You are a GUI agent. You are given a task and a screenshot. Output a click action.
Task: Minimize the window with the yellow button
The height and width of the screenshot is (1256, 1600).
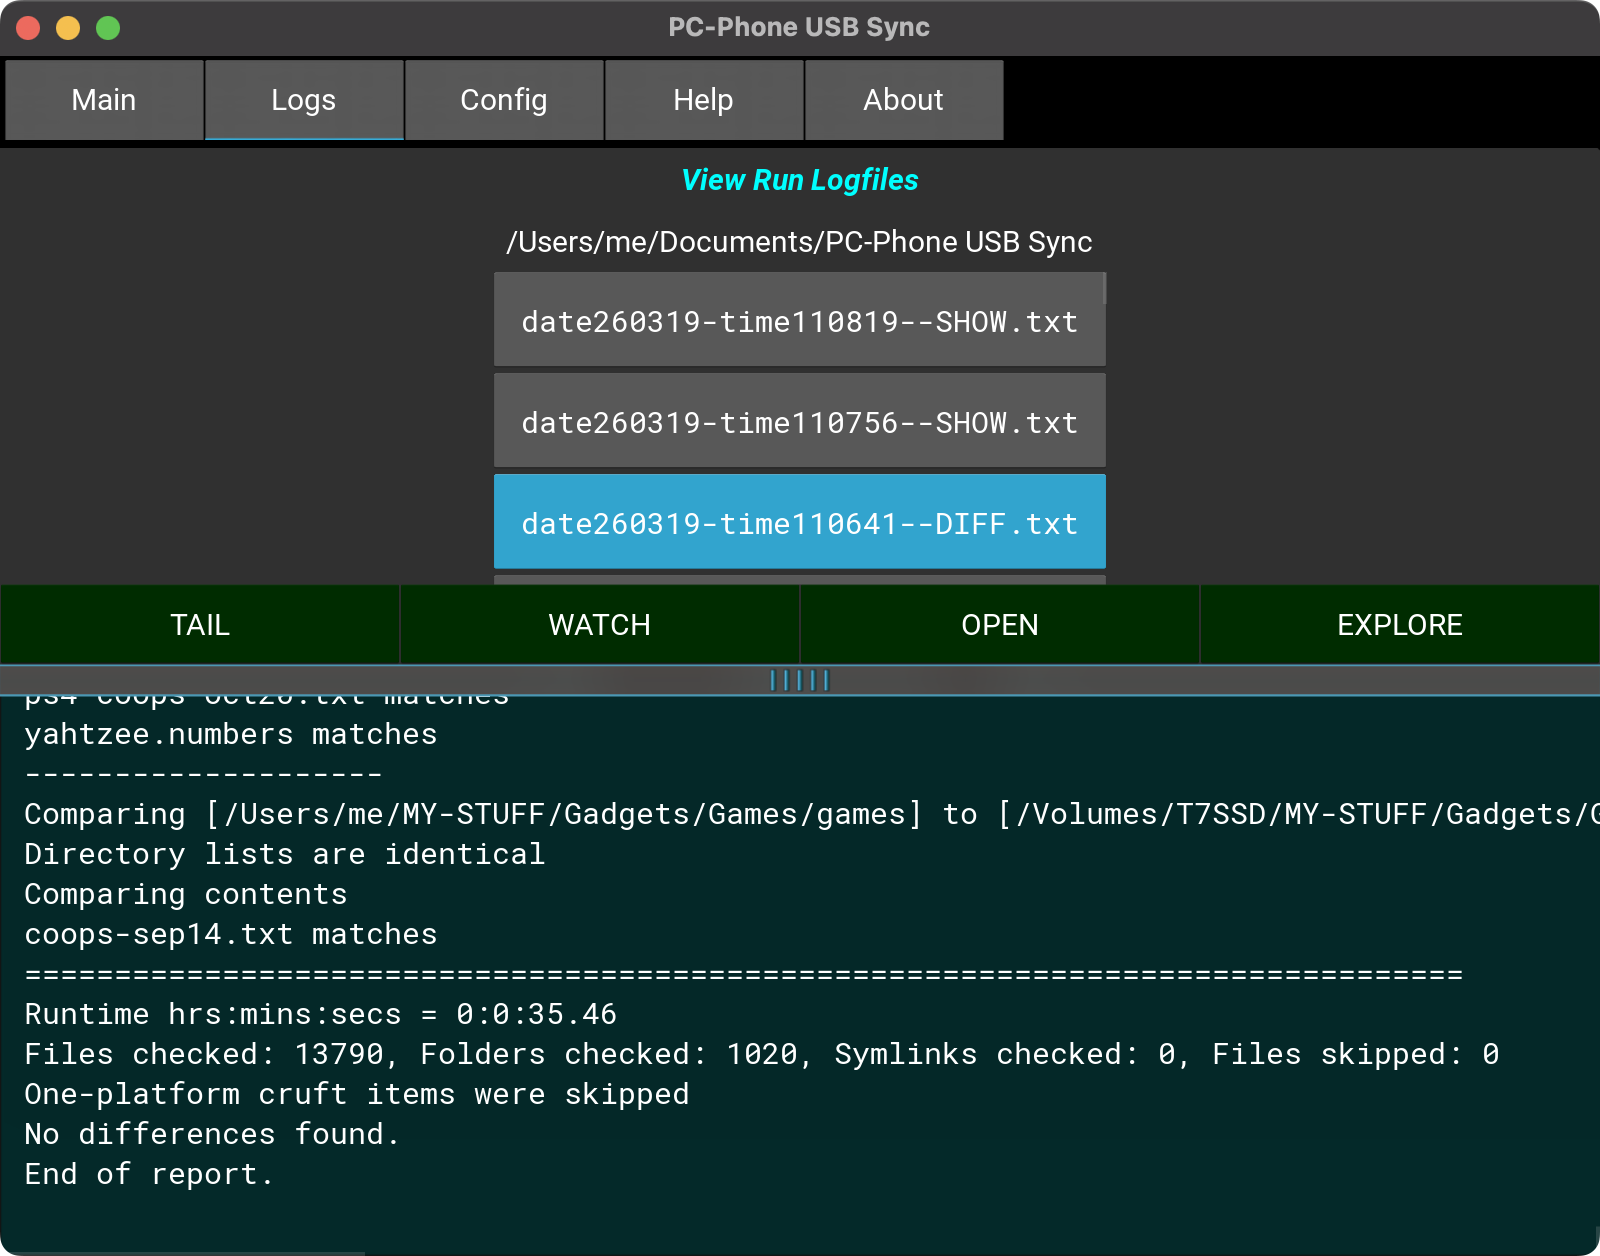(68, 28)
